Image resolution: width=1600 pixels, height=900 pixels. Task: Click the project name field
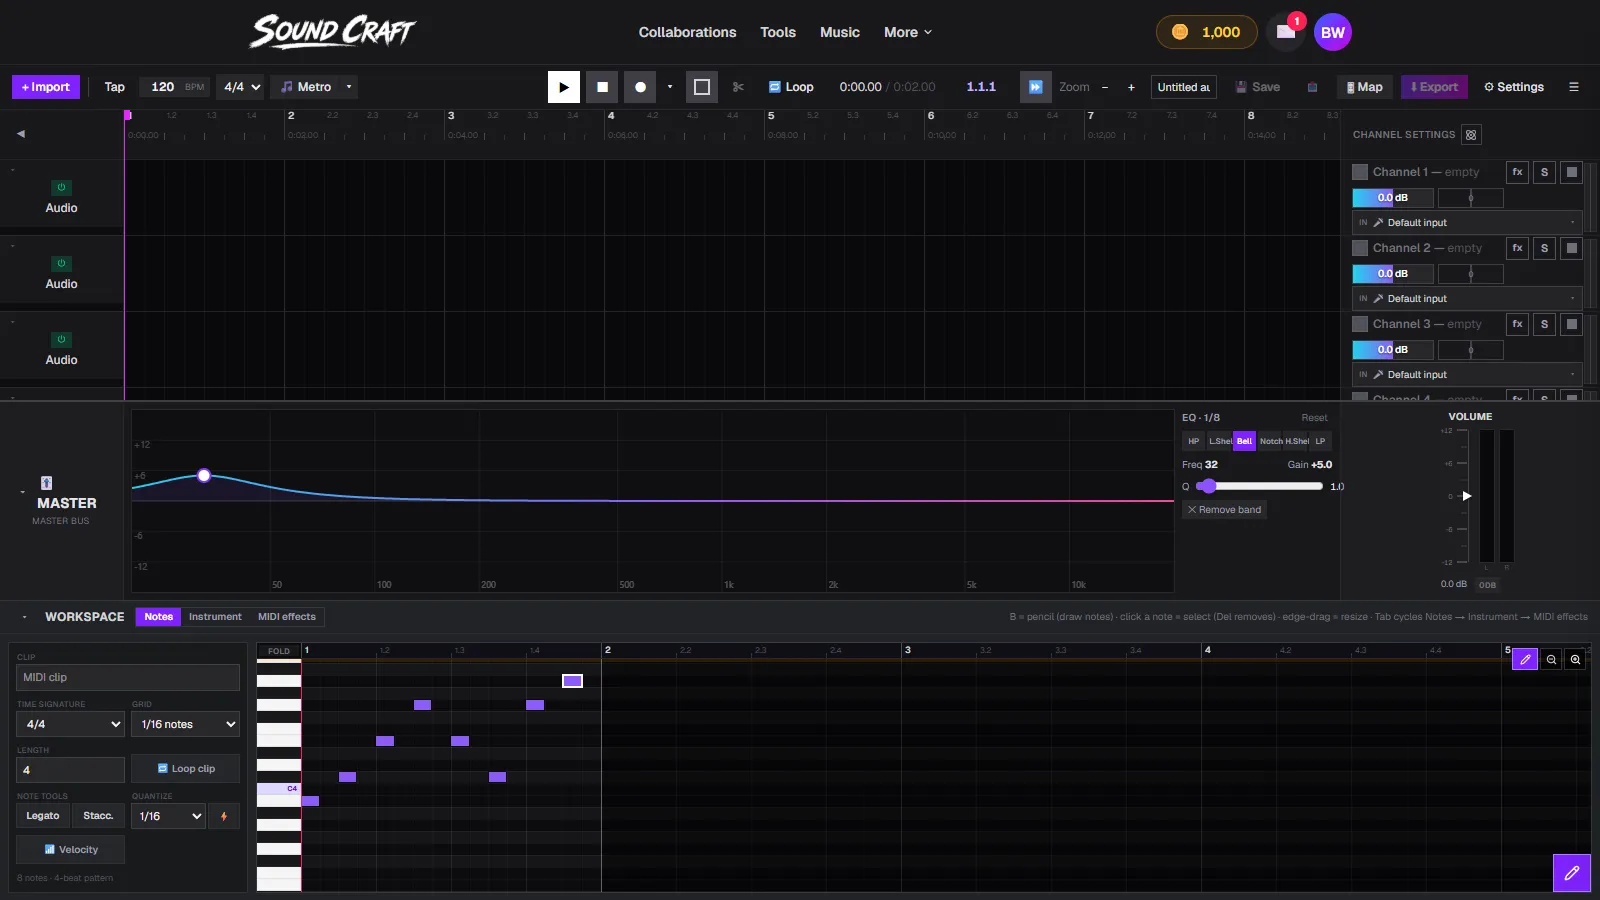tap(1184, 87)
